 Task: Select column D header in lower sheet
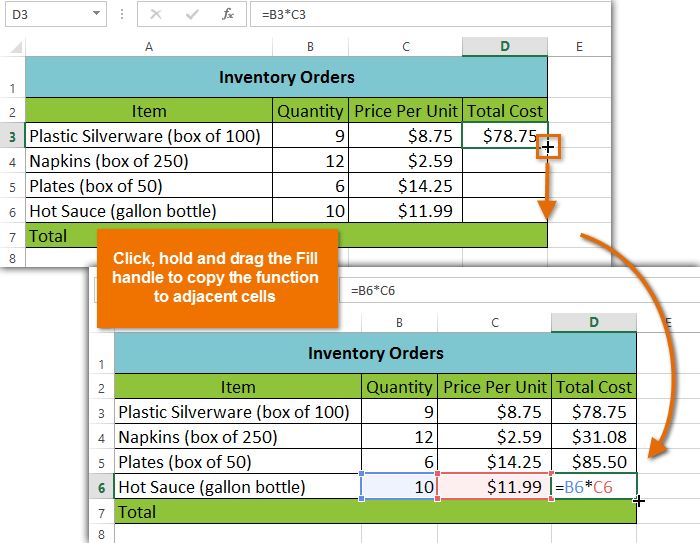(x=594, y=322)
